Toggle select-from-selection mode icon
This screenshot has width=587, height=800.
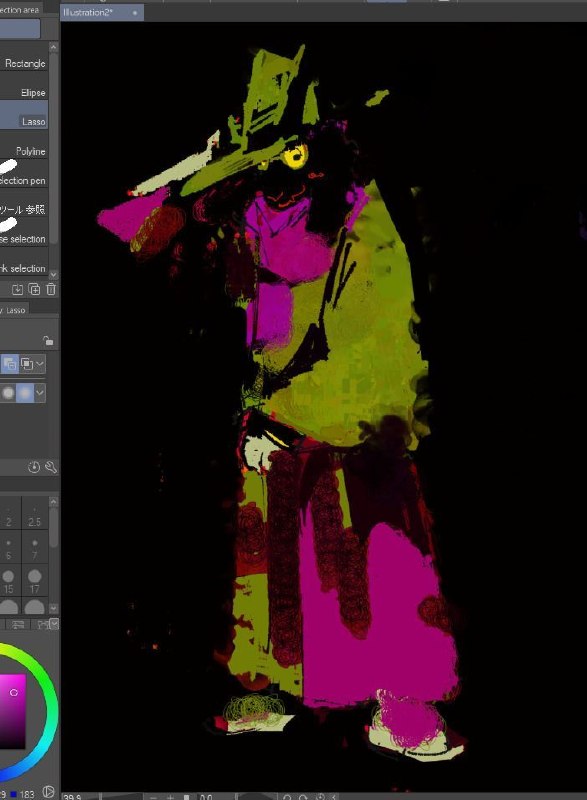[26, 364]
